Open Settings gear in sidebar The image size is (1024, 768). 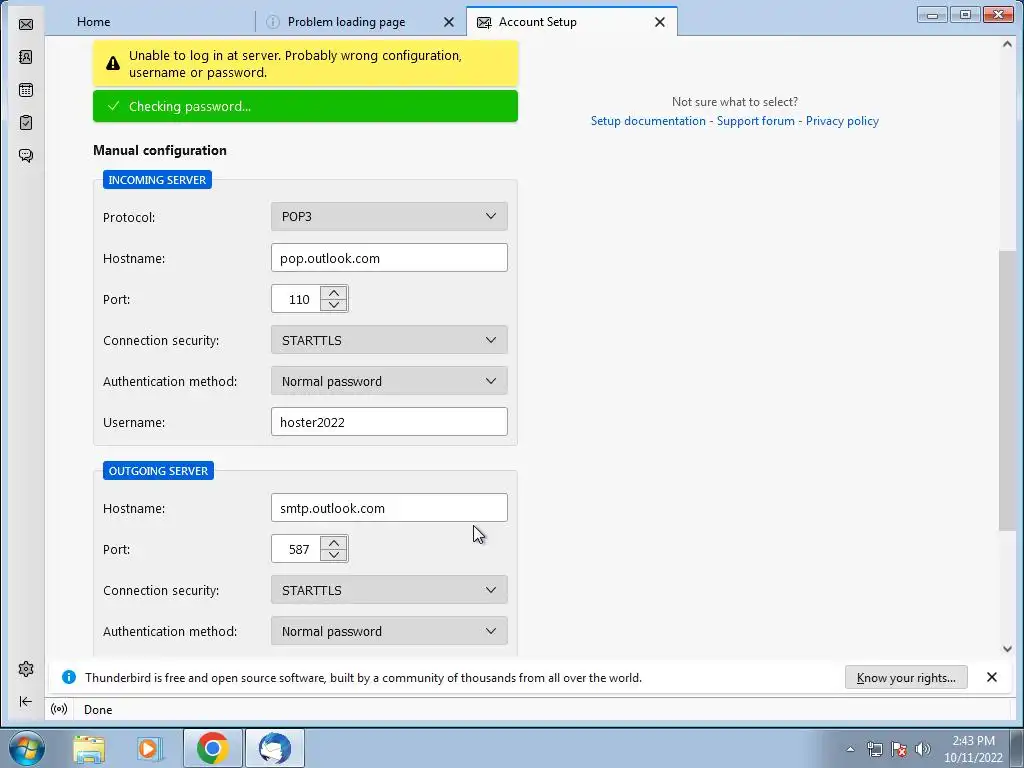[25, 669]
